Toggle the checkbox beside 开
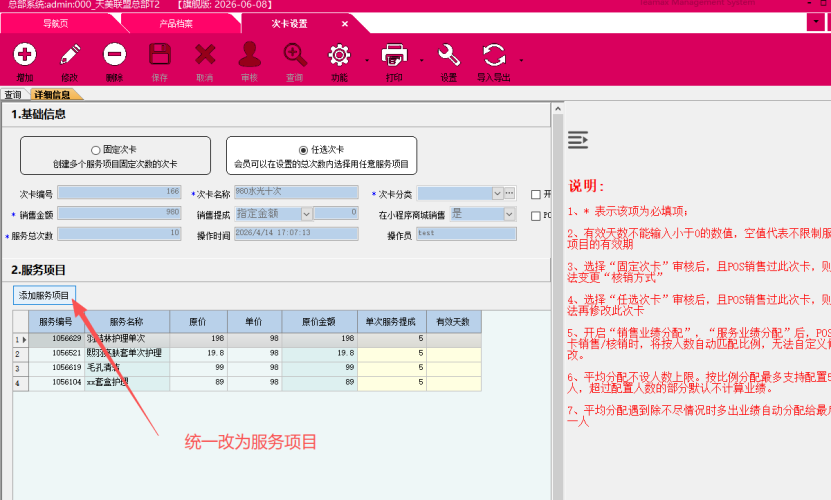 [x=536, y=195]
